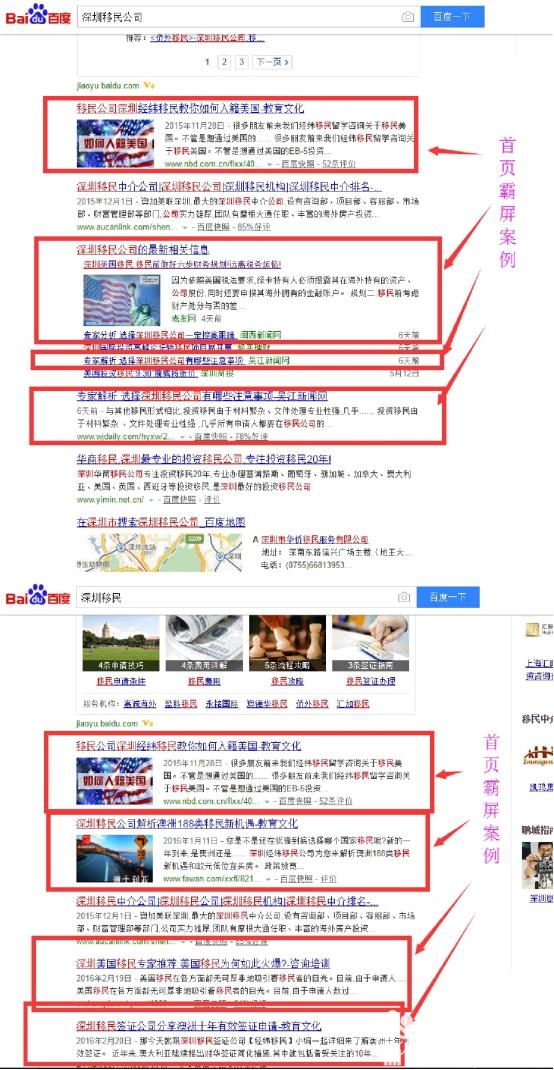Expand dropdown arrow after www.nbd.com.cn in the 深圳移民公司 results
554x1070 pixels.
click(269, 165)
